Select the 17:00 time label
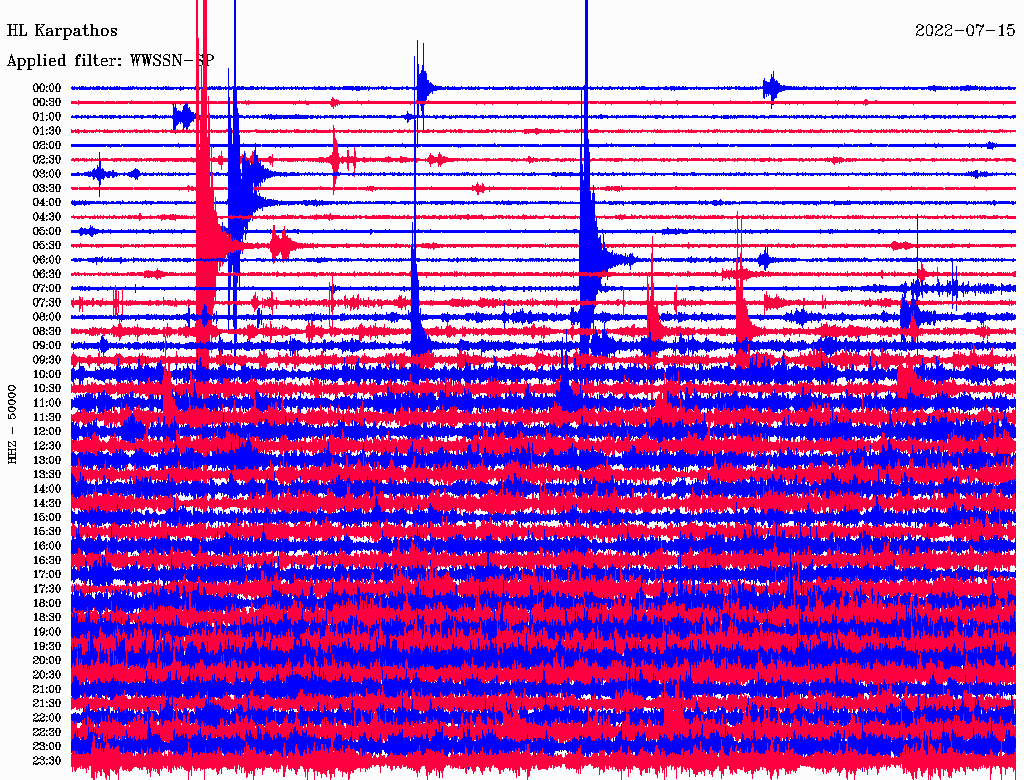The image size is (1024, 780). click(x=47, y=574)
